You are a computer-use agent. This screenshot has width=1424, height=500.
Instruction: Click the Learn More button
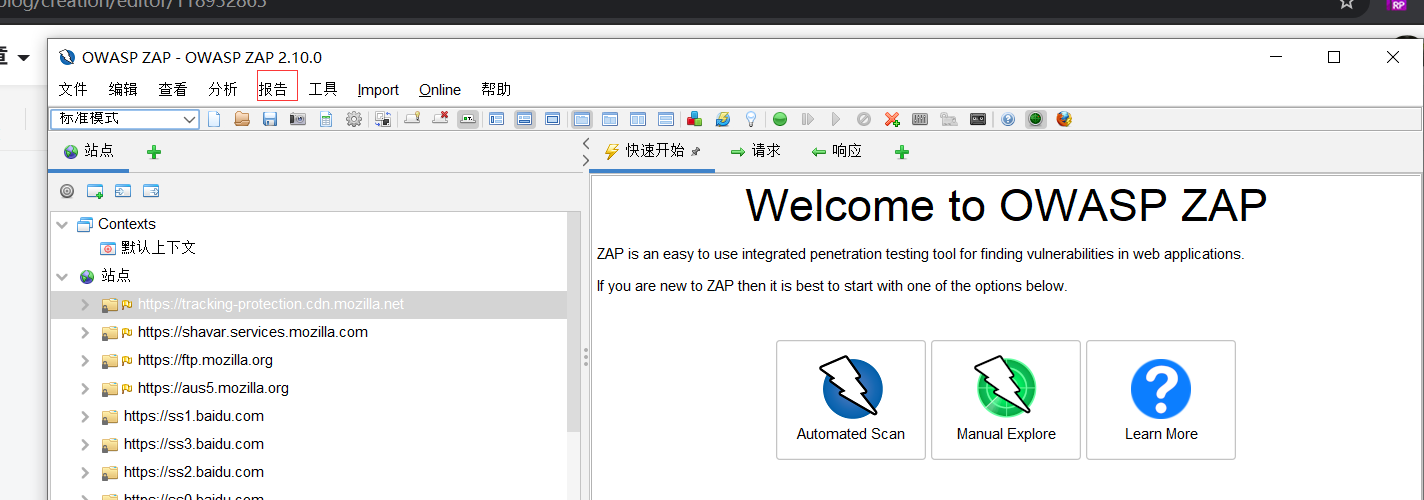(x=1161, y=400)
